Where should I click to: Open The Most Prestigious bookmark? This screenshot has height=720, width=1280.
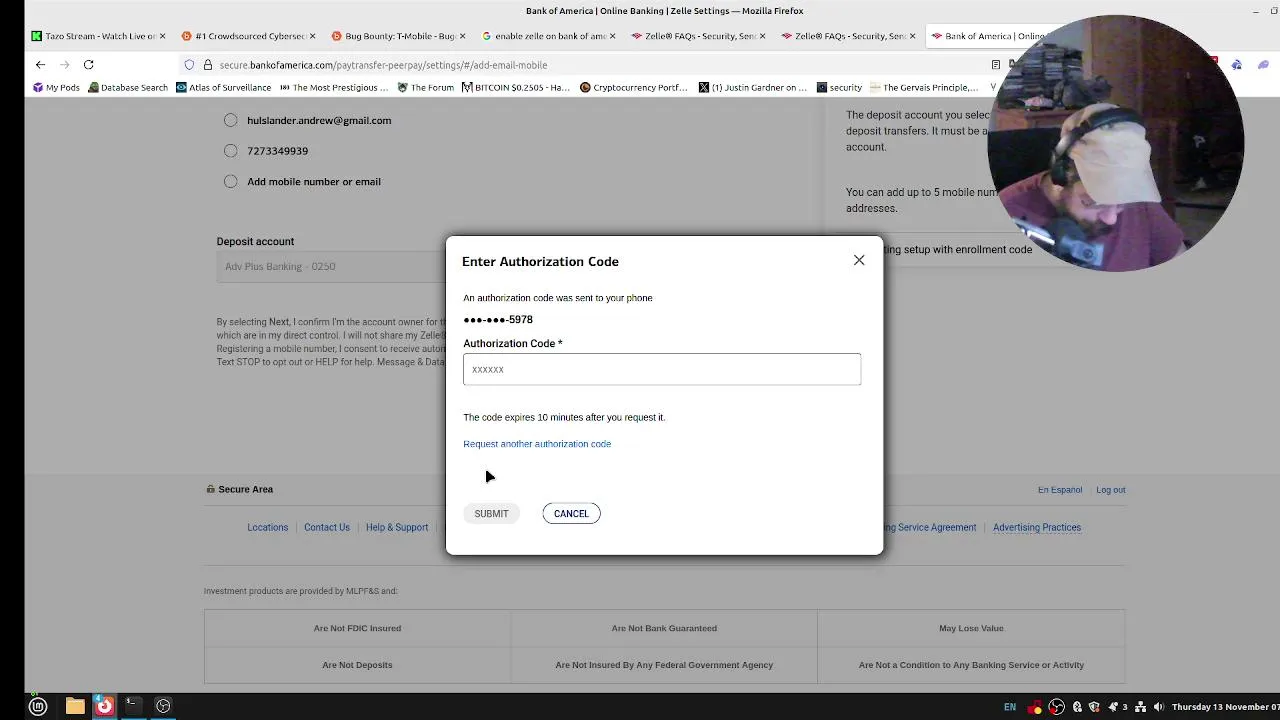(x=333, y=88)
